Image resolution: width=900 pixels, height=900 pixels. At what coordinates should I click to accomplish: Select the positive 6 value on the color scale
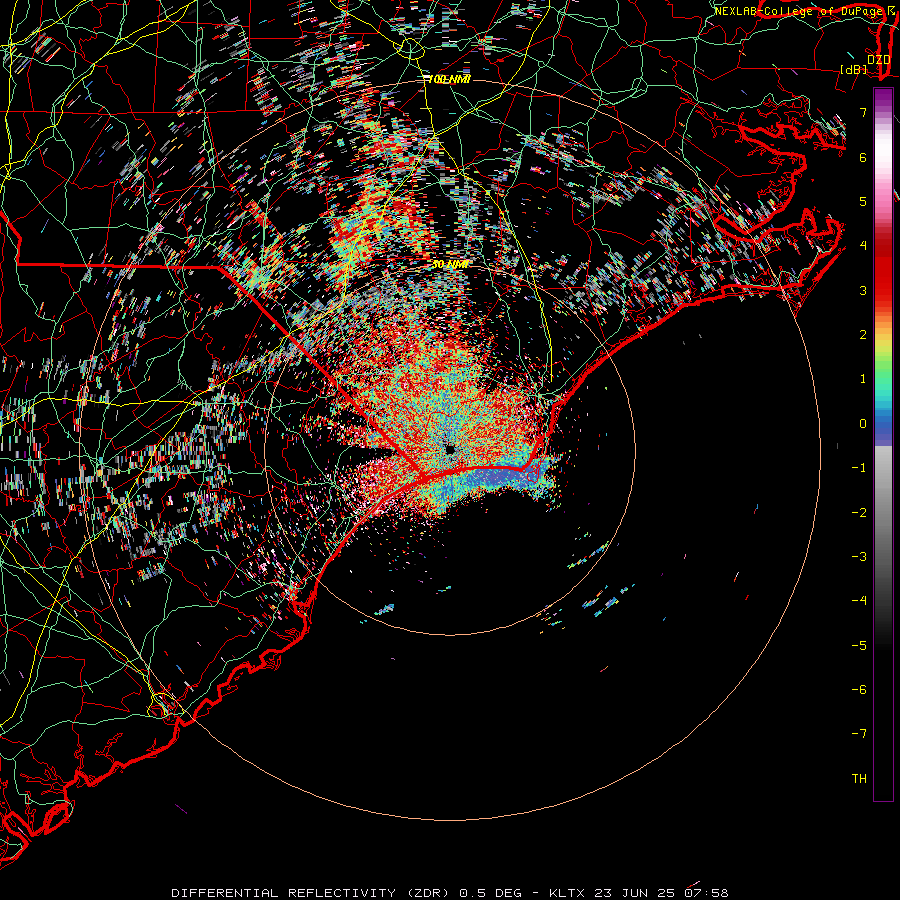click(863, 157)
